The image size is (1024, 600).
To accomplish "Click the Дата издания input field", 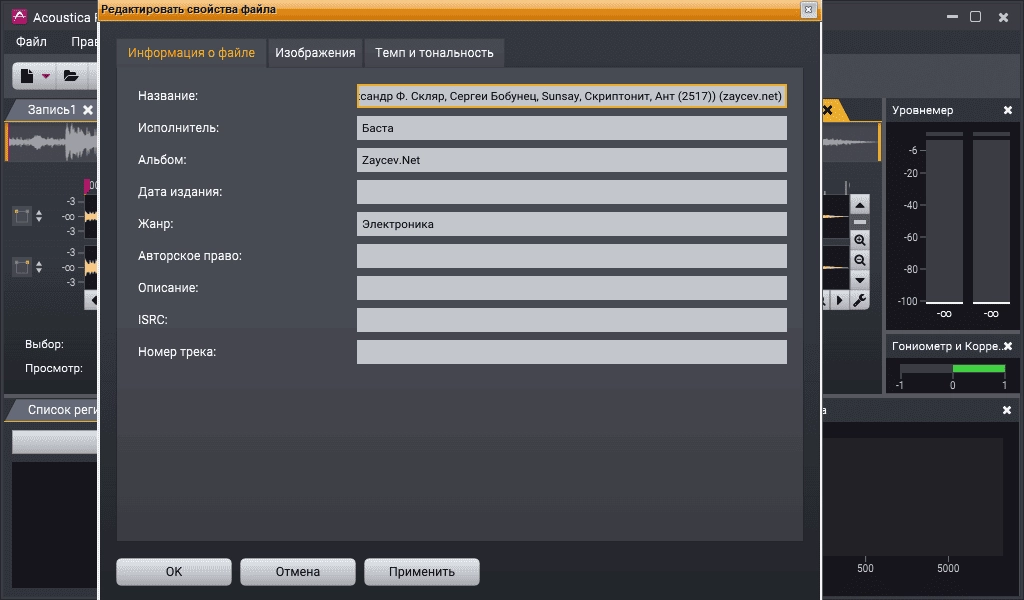I will 571,192.
